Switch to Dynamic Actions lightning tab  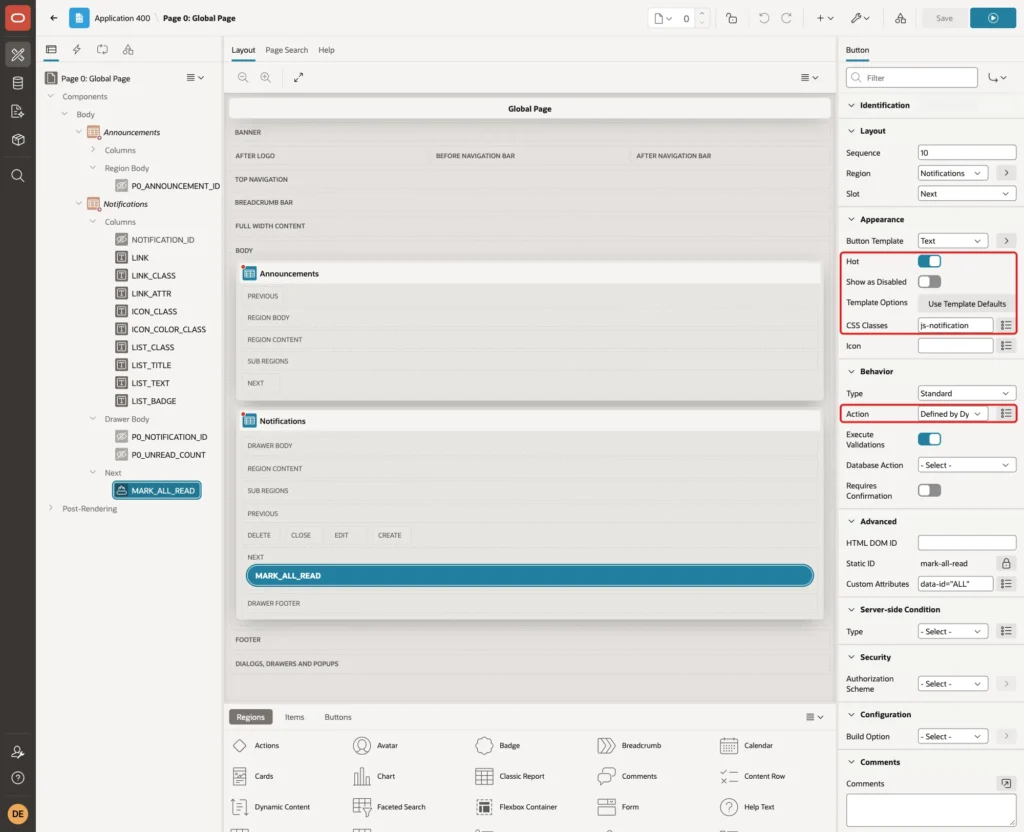coord(76,50)
